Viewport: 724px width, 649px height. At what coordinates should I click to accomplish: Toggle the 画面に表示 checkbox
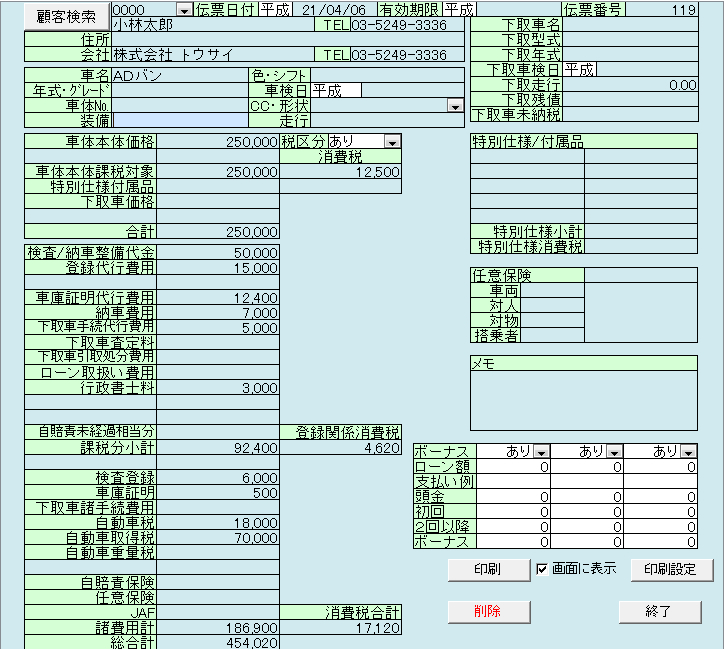tap(542, 569)
